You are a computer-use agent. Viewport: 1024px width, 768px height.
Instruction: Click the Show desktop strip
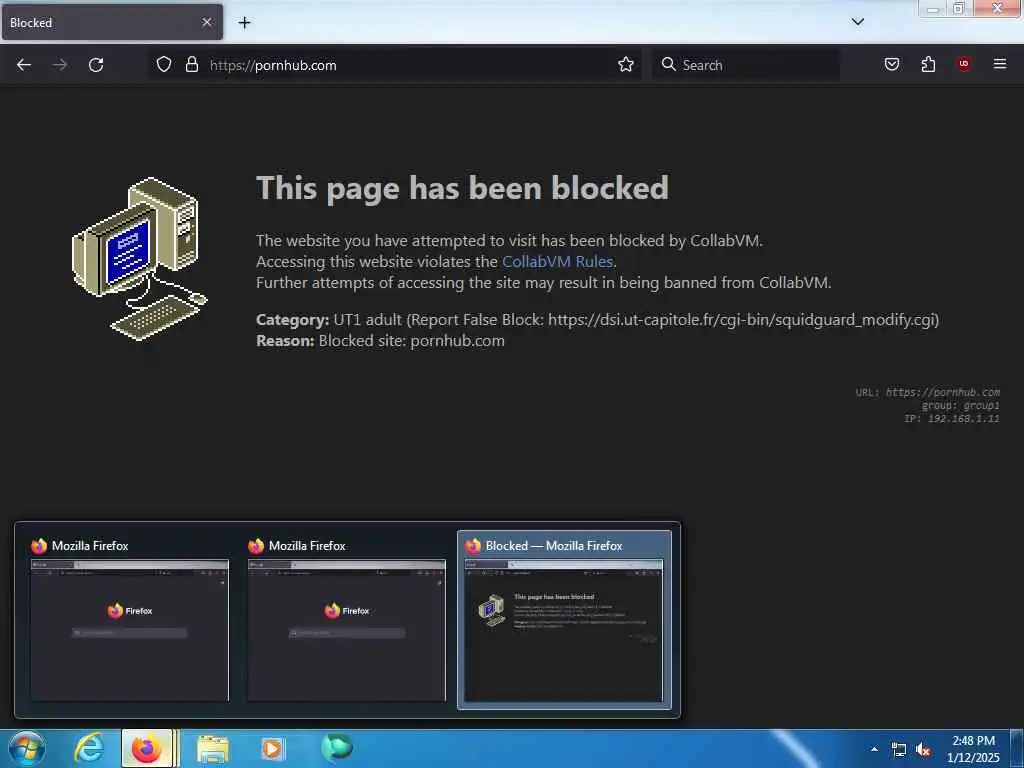tap(1017, 748)
